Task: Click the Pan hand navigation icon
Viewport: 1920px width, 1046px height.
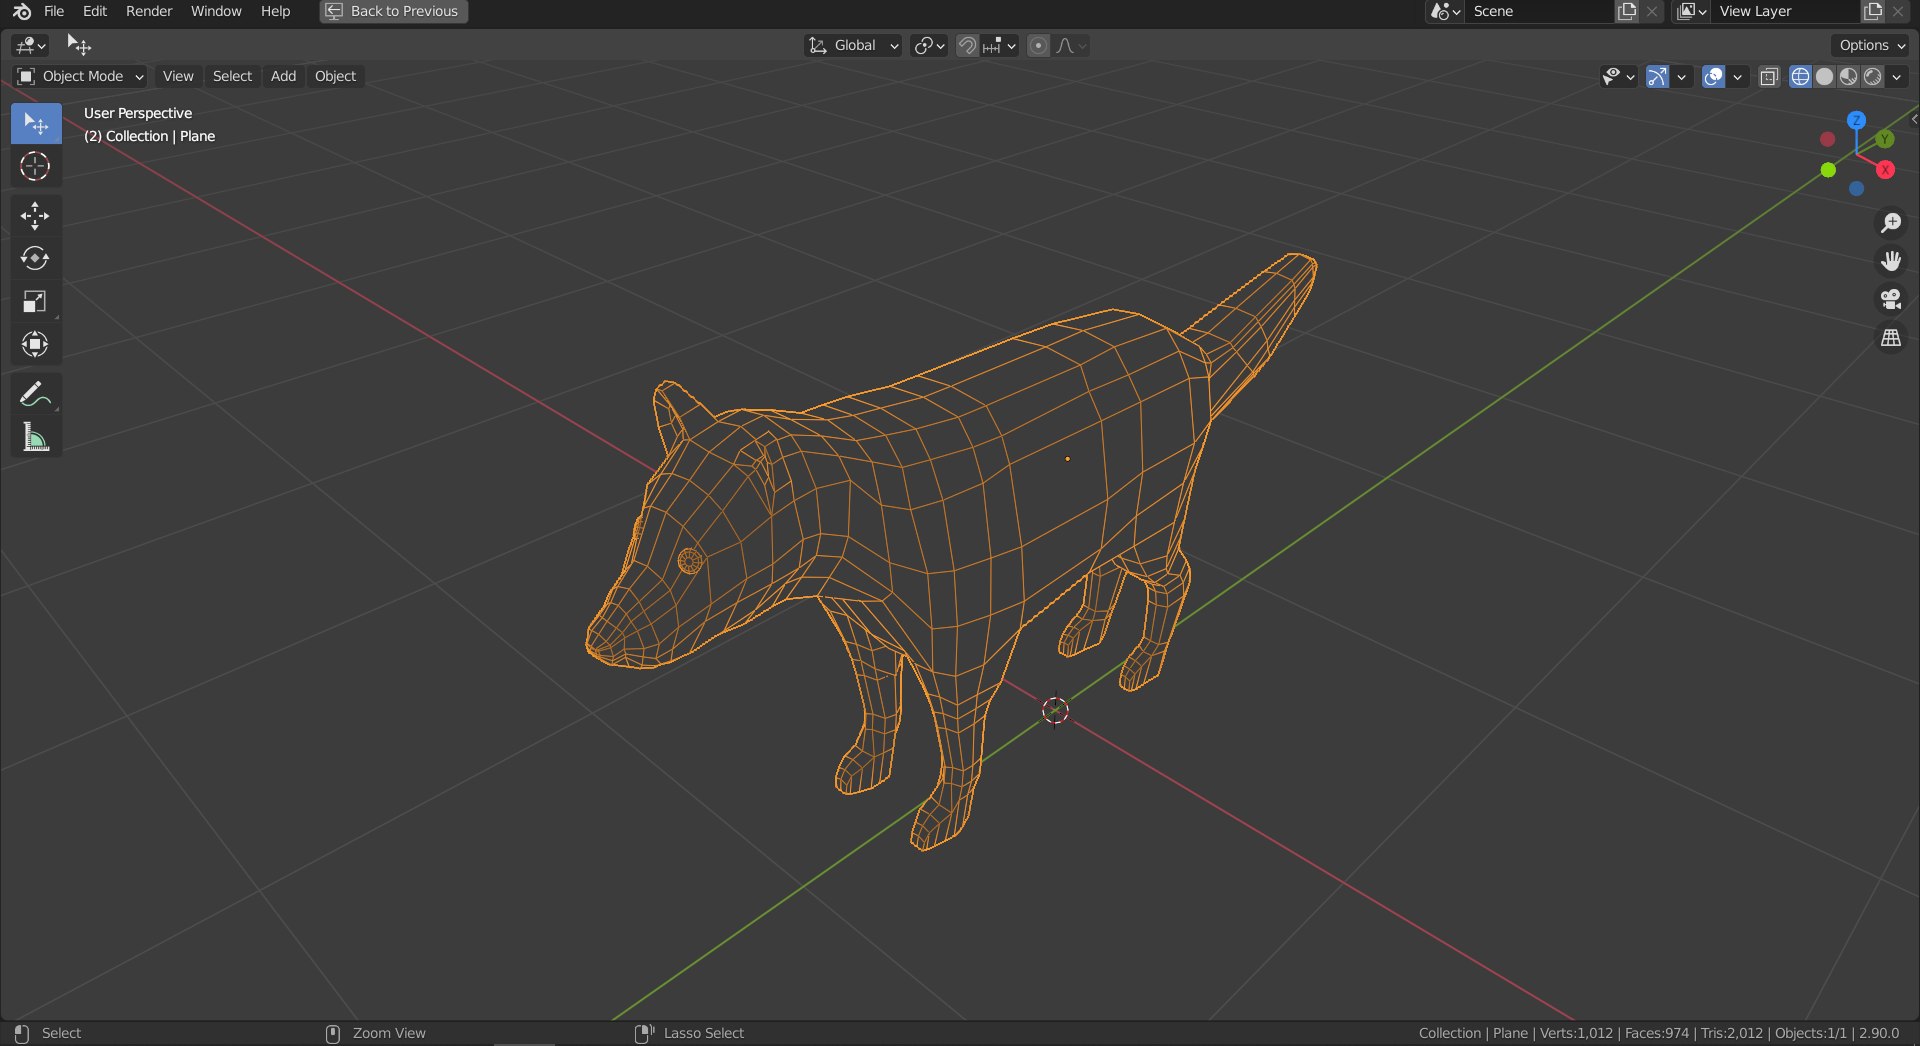Action: pyautogui.click(x=1890, y=261)
